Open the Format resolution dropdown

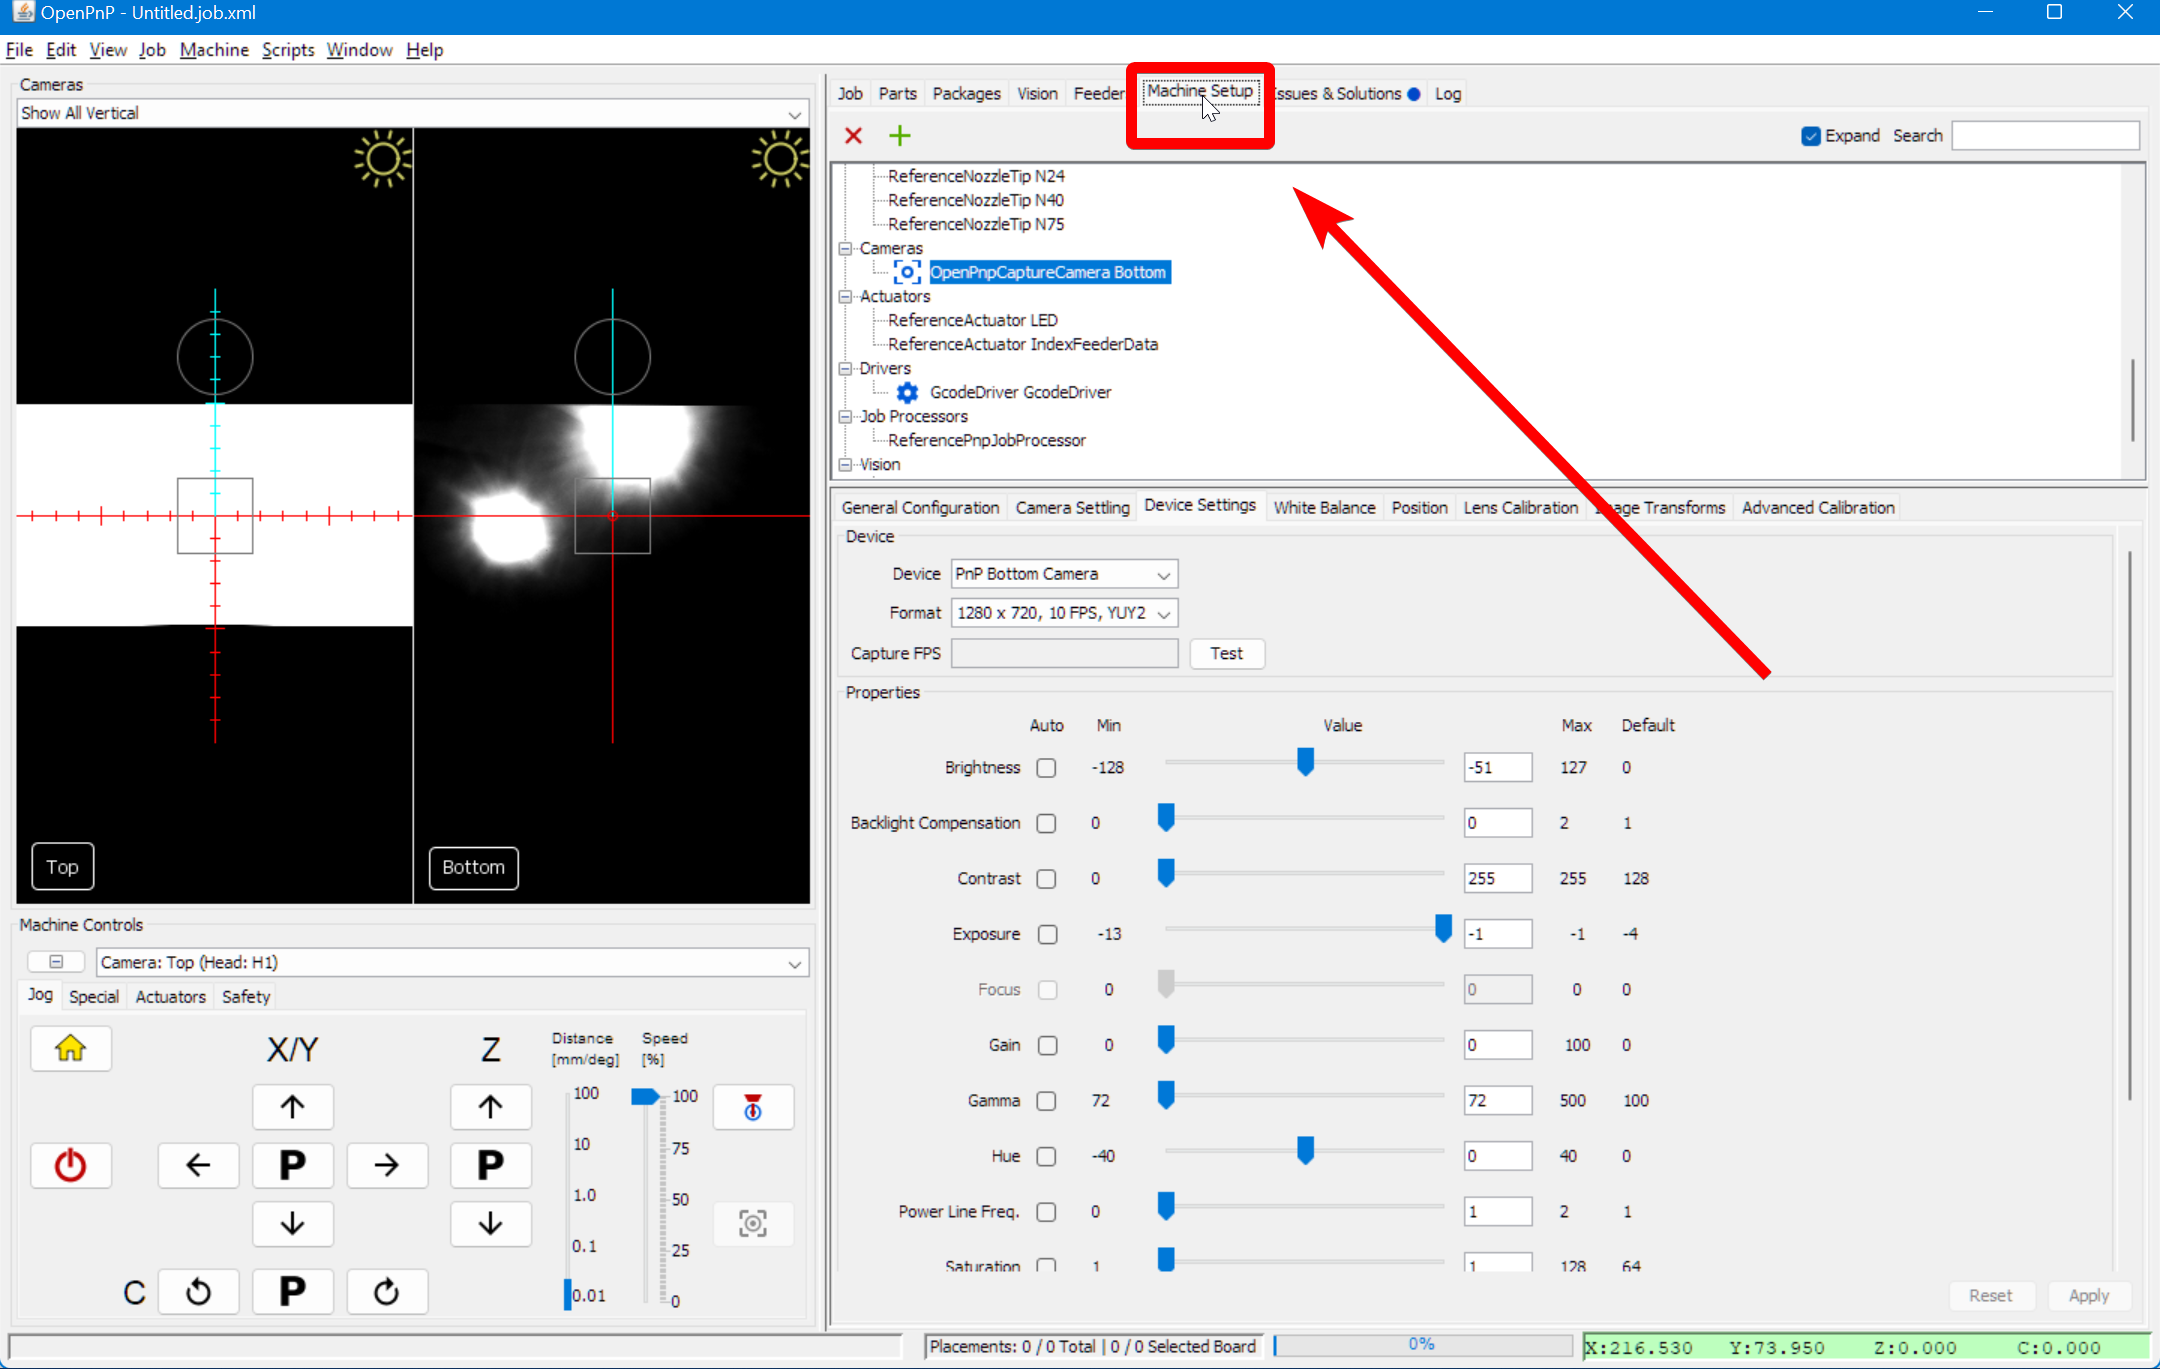[1063, 613]
